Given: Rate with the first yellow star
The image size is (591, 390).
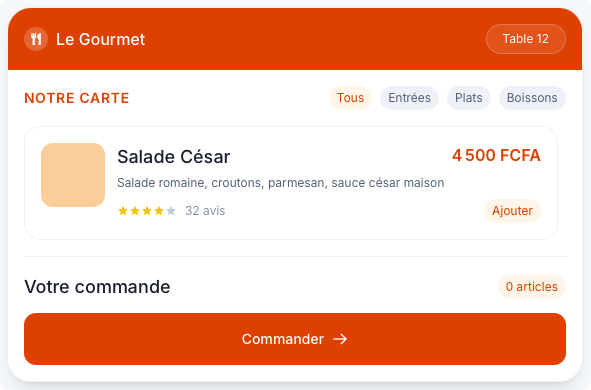Looking at the screenshot, I should (123, 211).
